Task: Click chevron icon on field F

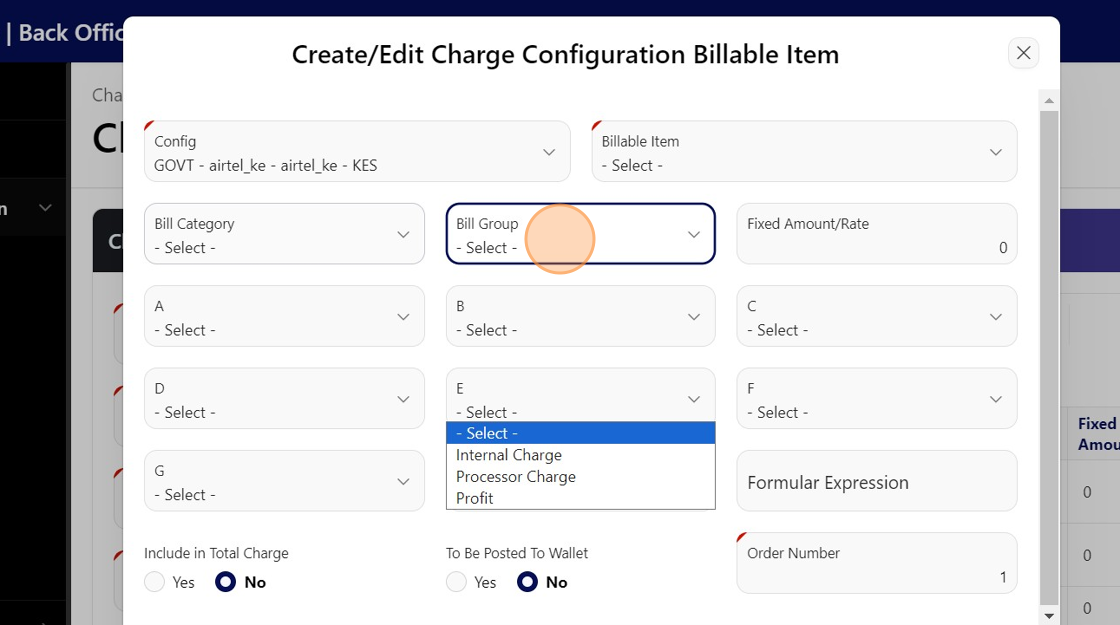Action: [996, 399]
